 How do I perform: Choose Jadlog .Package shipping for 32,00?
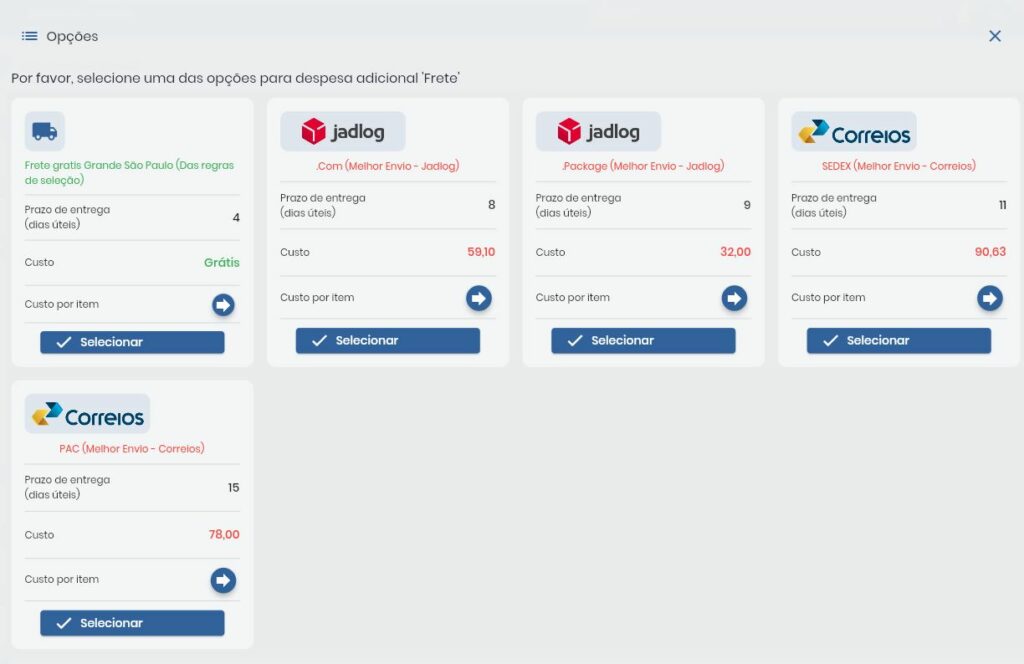[x=643, y=341]
